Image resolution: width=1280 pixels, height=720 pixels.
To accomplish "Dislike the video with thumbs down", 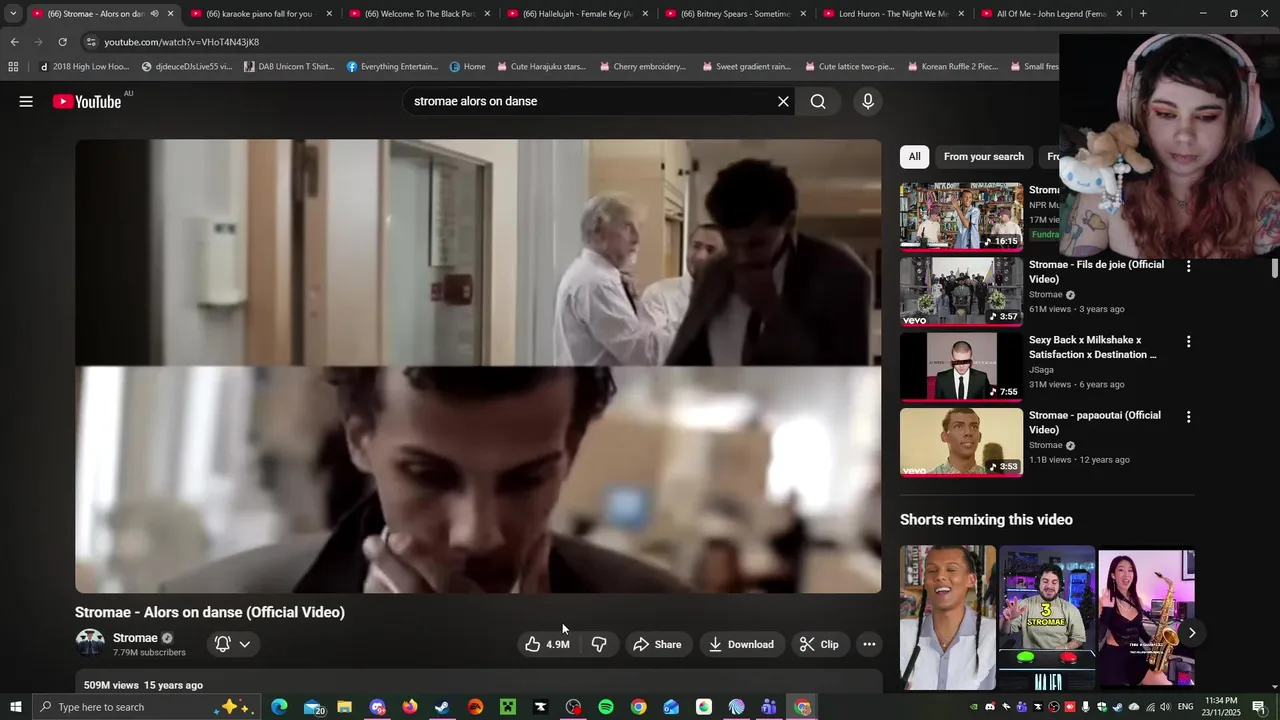I will pyautogui.click(x=599, y=644).
